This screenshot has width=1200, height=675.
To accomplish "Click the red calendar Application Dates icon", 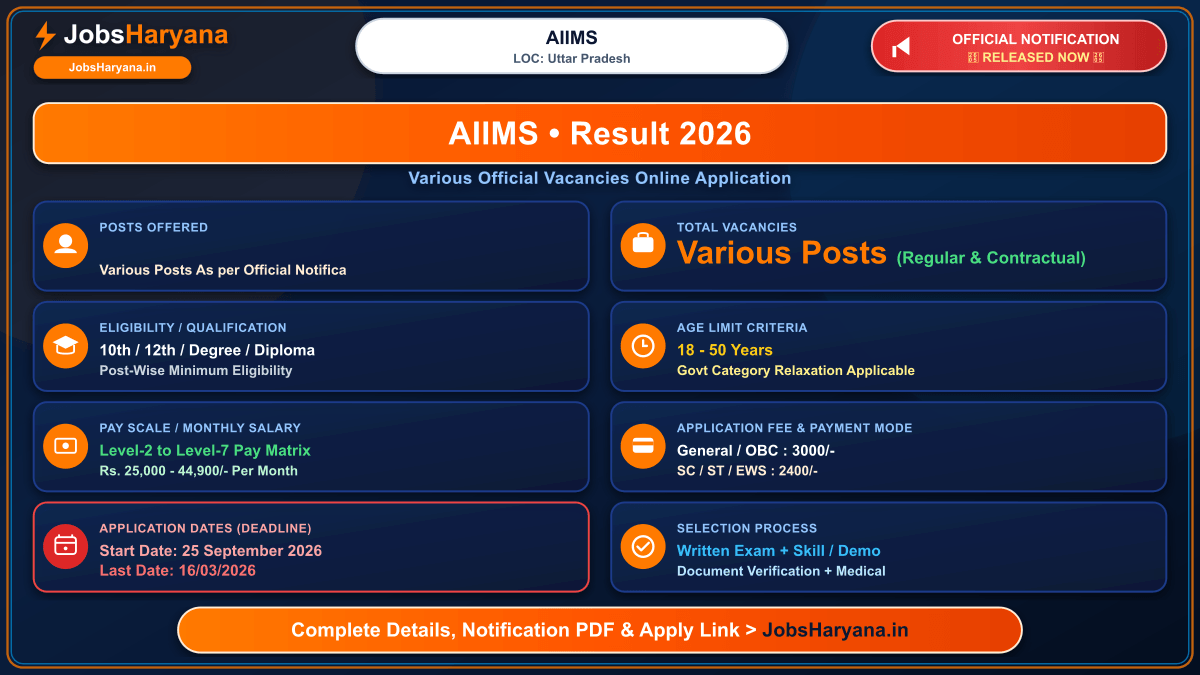I will click(65, 546).
